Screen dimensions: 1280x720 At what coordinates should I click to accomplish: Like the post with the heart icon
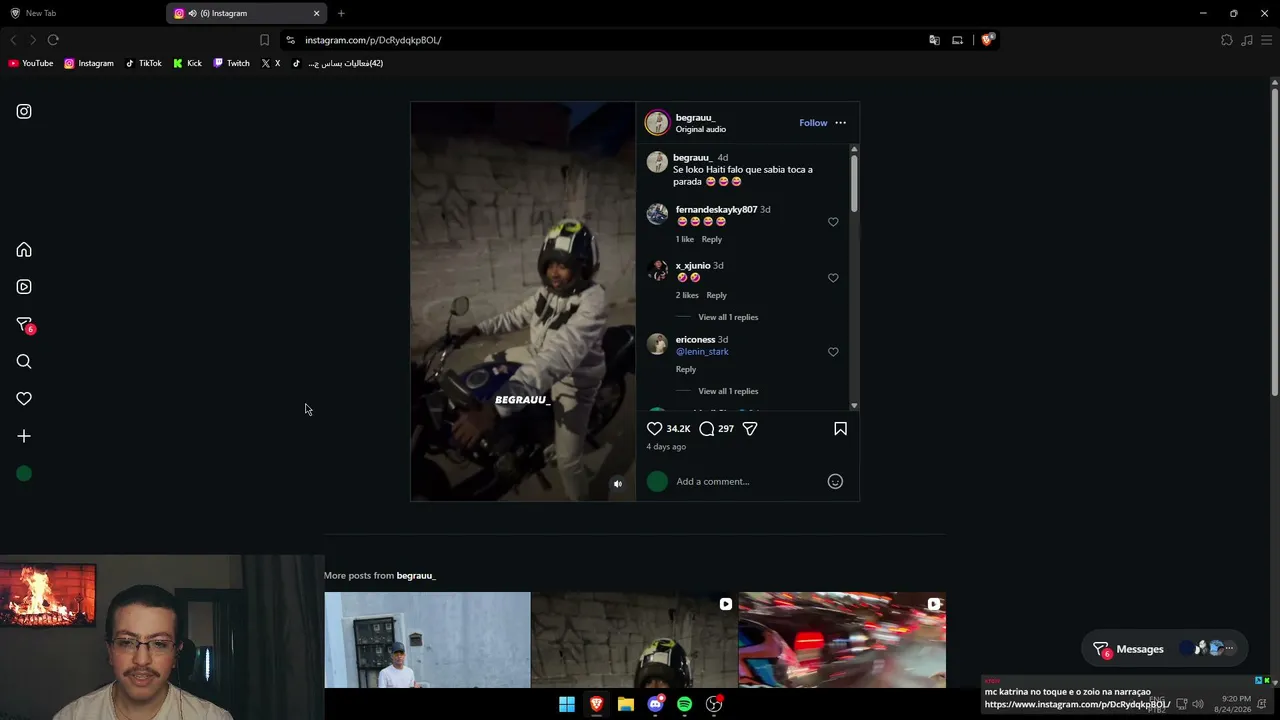point(655,429)
